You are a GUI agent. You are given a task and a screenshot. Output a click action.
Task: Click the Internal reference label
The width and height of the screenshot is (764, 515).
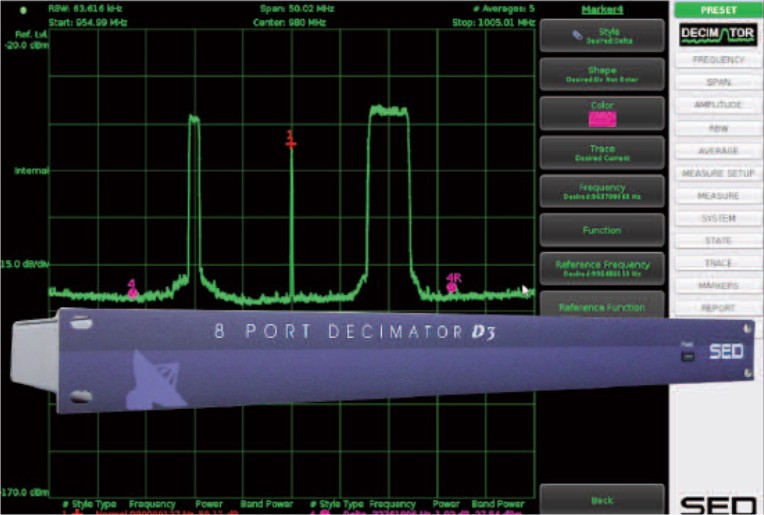(x=31, y=171)
